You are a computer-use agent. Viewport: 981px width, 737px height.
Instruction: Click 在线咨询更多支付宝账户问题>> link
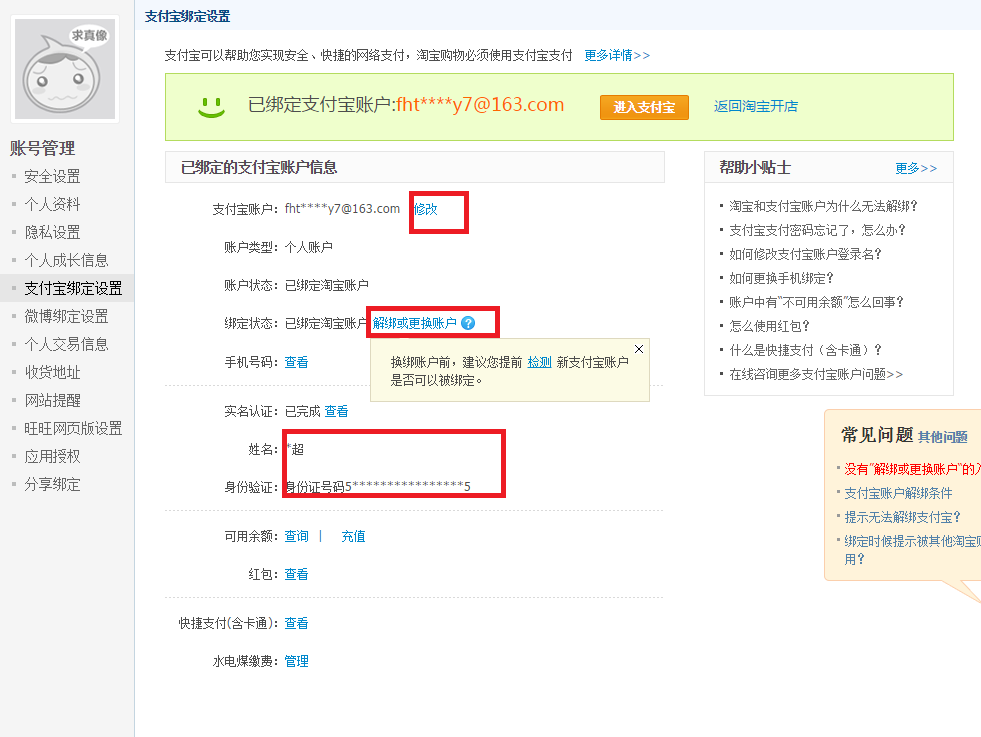coord(816,374)
